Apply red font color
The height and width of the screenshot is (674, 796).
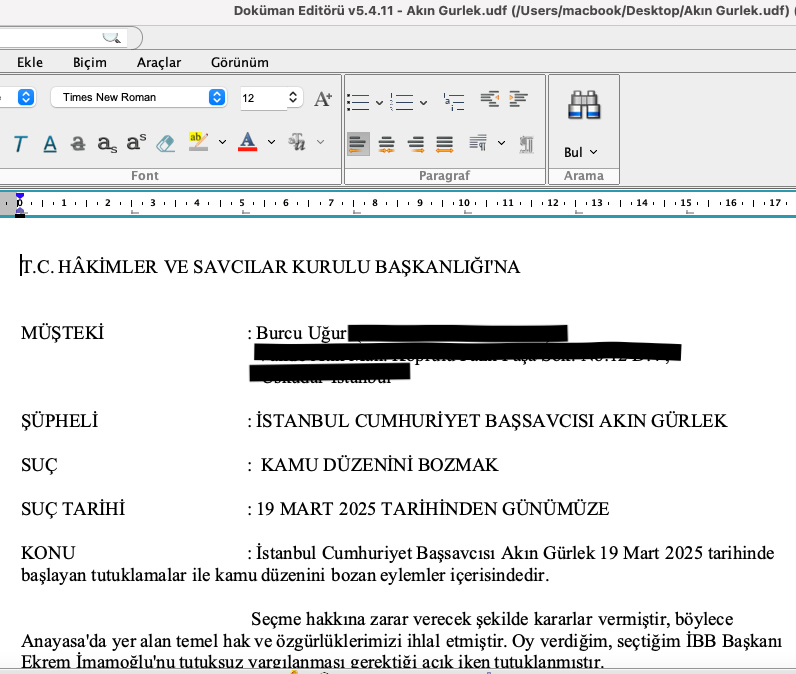tap(247, 142)
